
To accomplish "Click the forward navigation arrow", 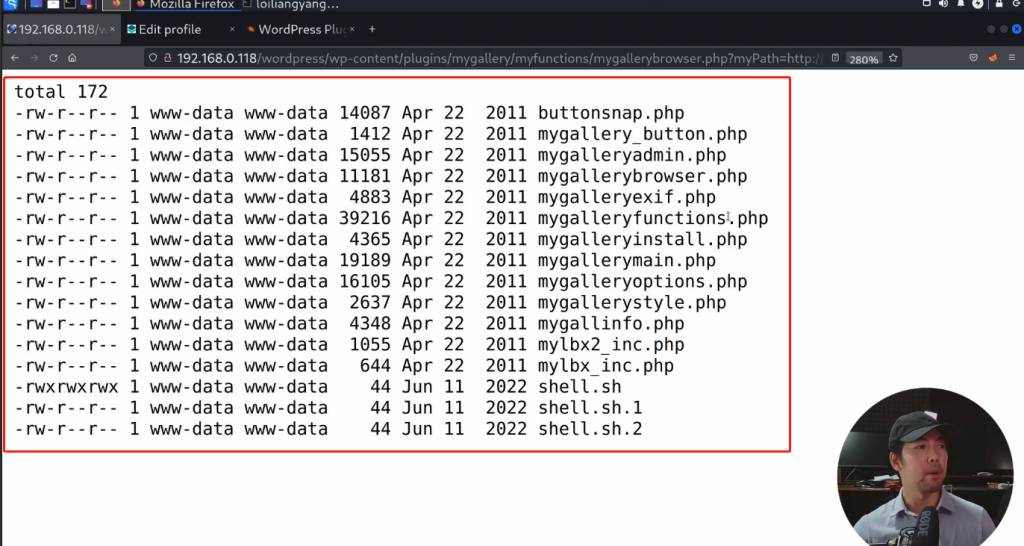I will pos(34,58).
